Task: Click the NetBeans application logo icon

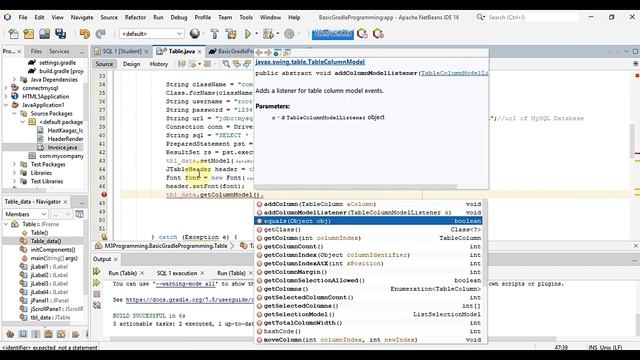Action: pyautogui.click(x=7, y=17)
